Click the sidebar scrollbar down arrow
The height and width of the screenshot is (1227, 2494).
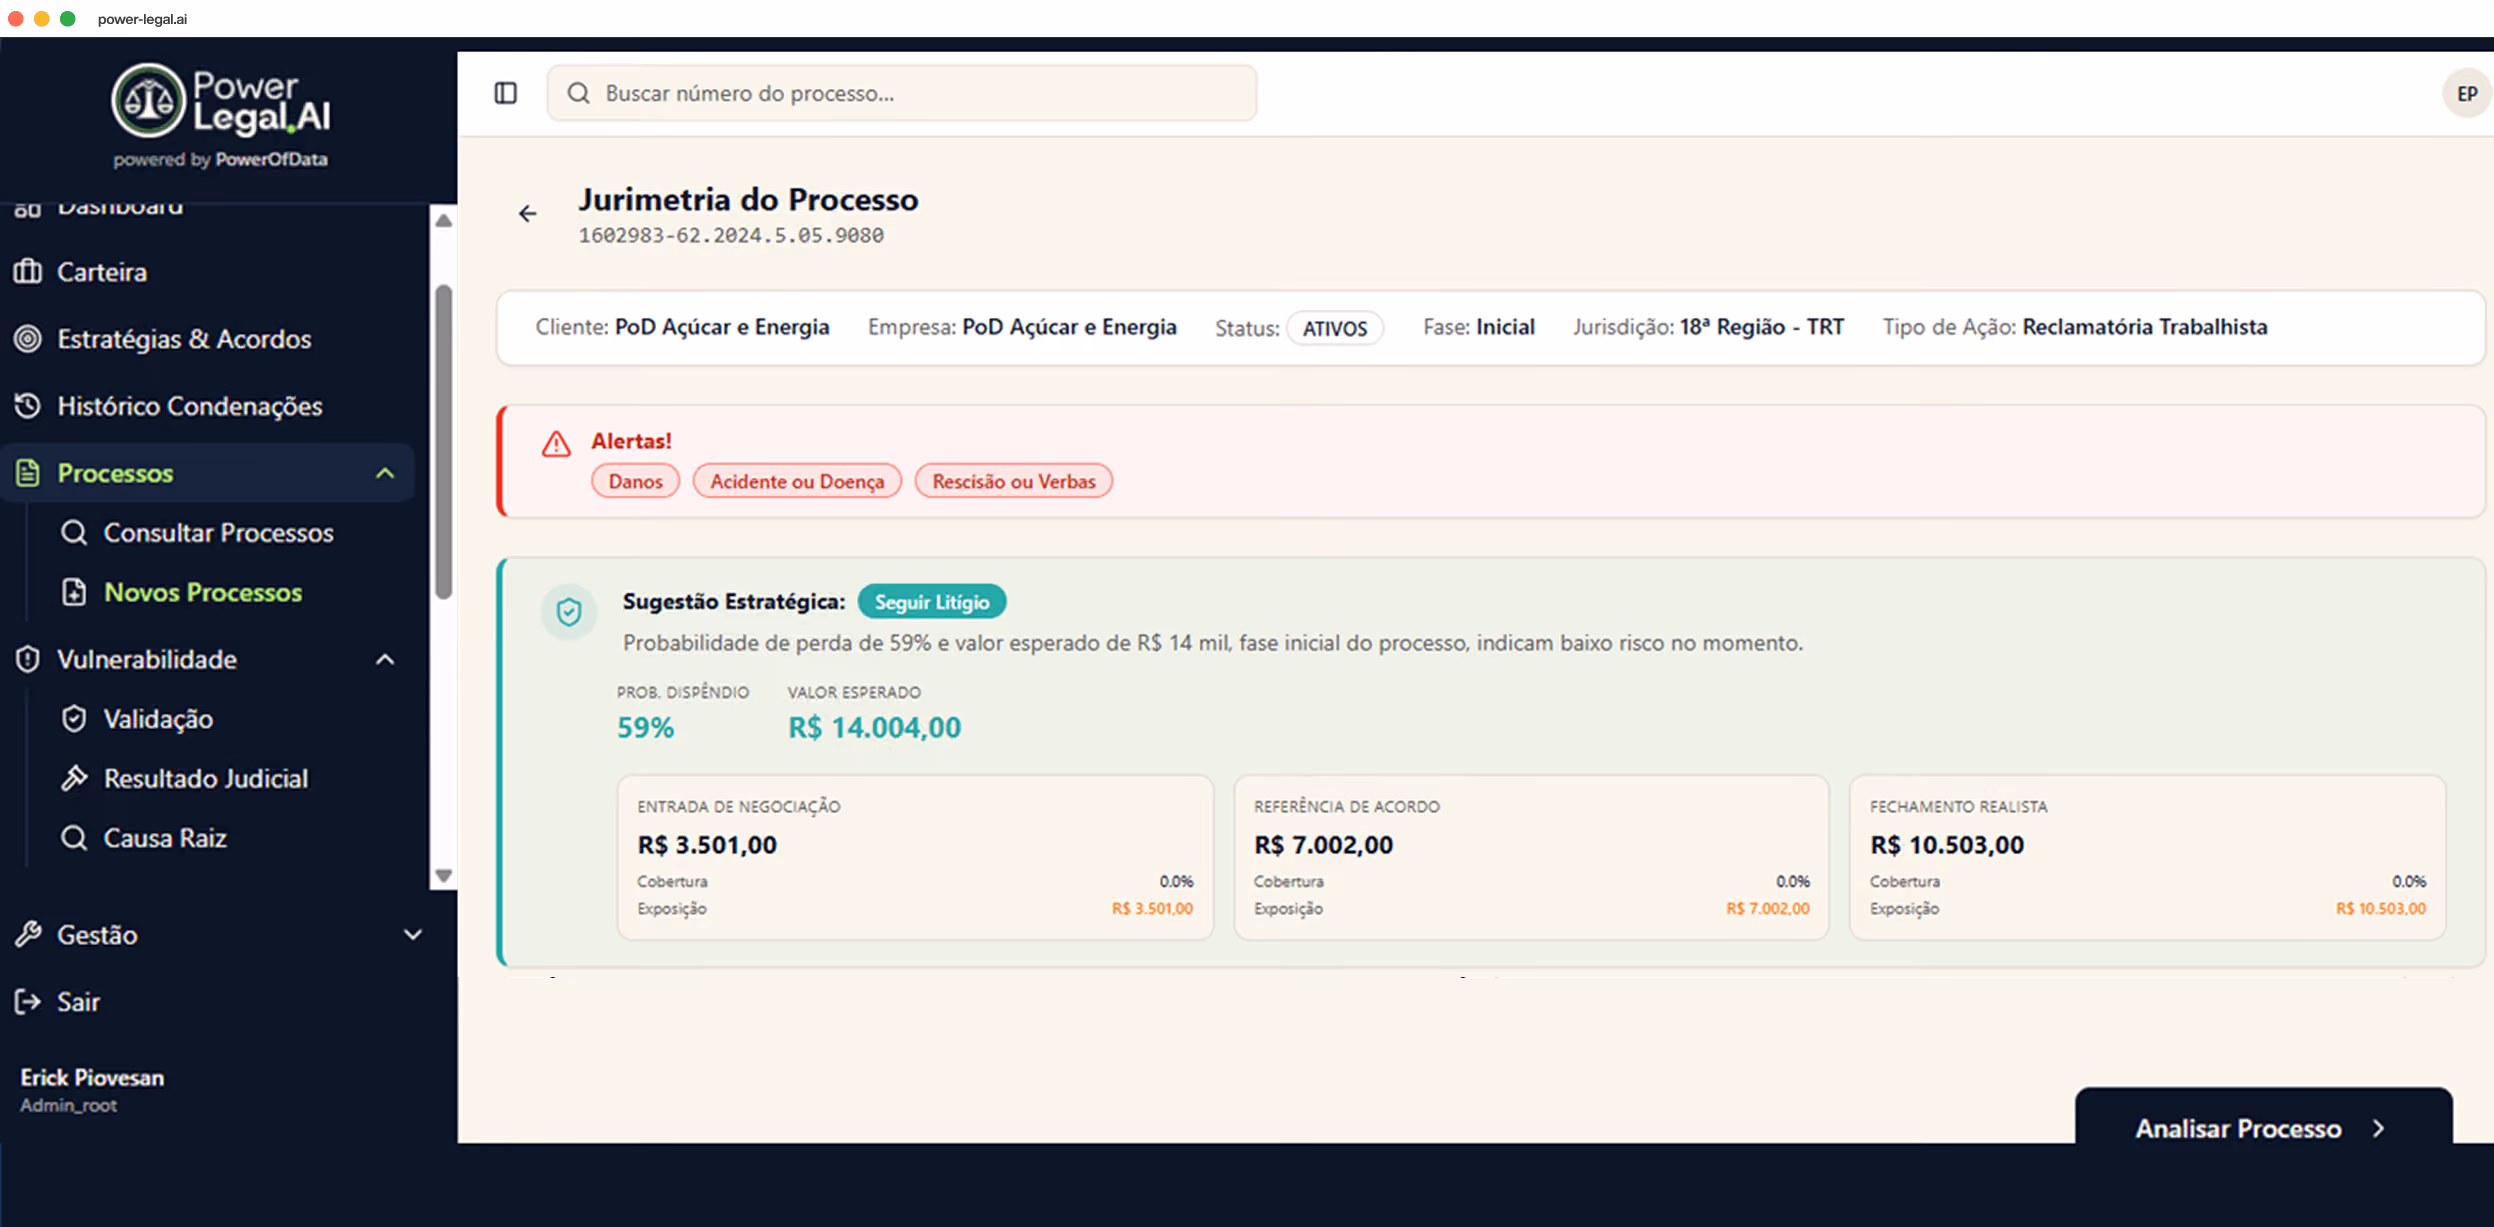pyautogui.click(x=444, y=876)
